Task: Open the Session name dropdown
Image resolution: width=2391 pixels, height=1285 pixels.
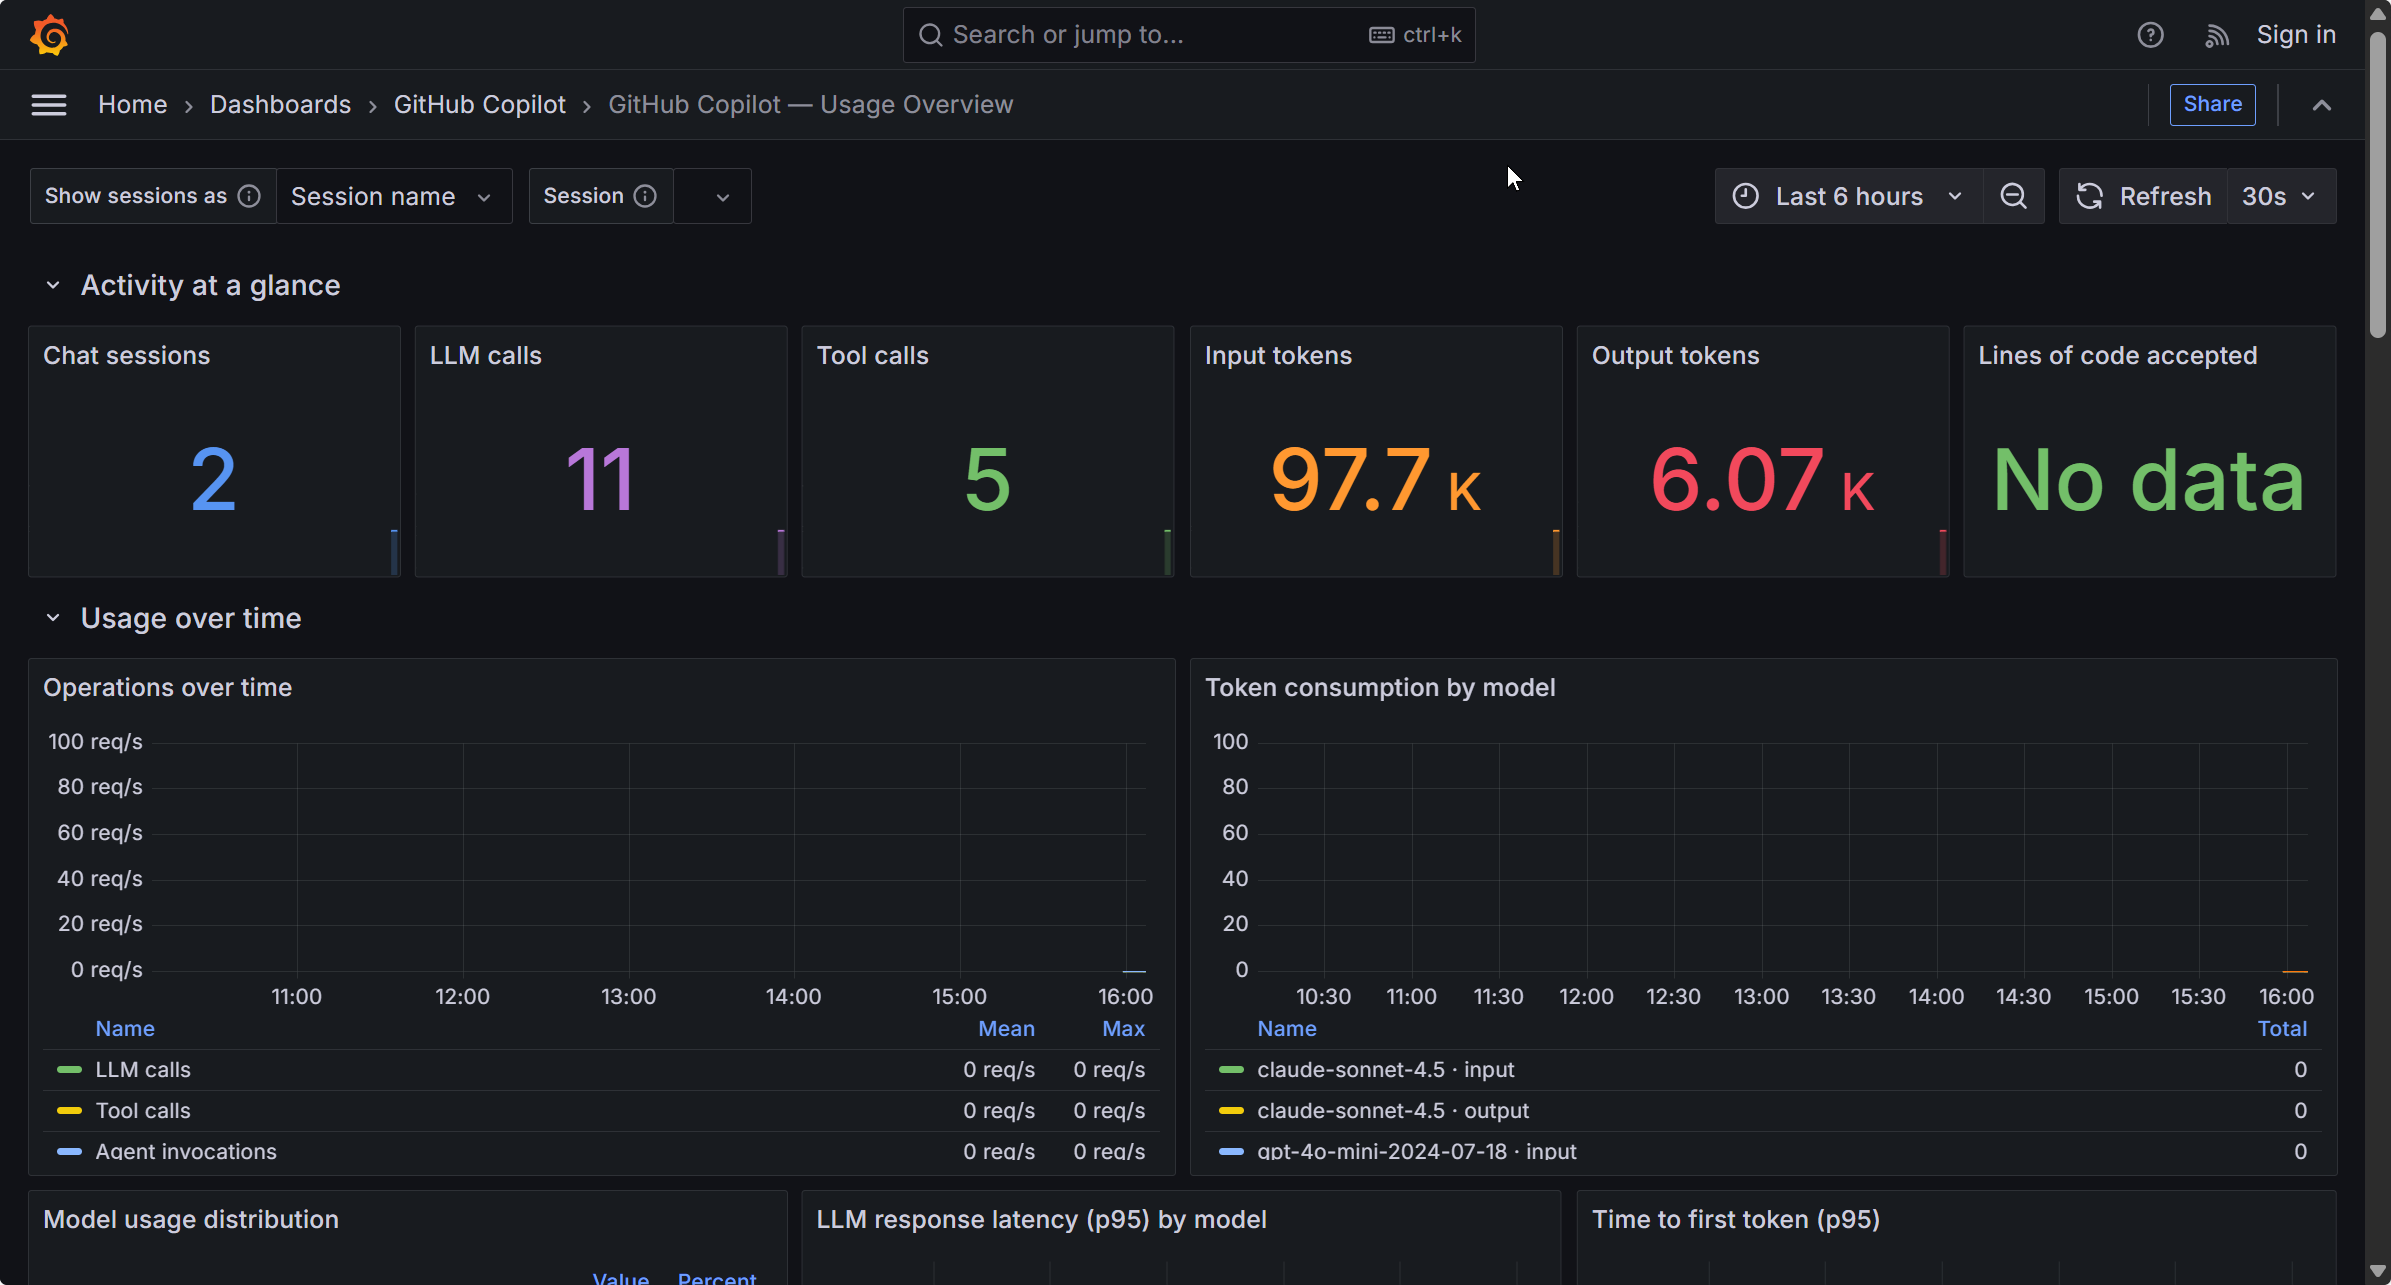Action: [x=393, y=196]
